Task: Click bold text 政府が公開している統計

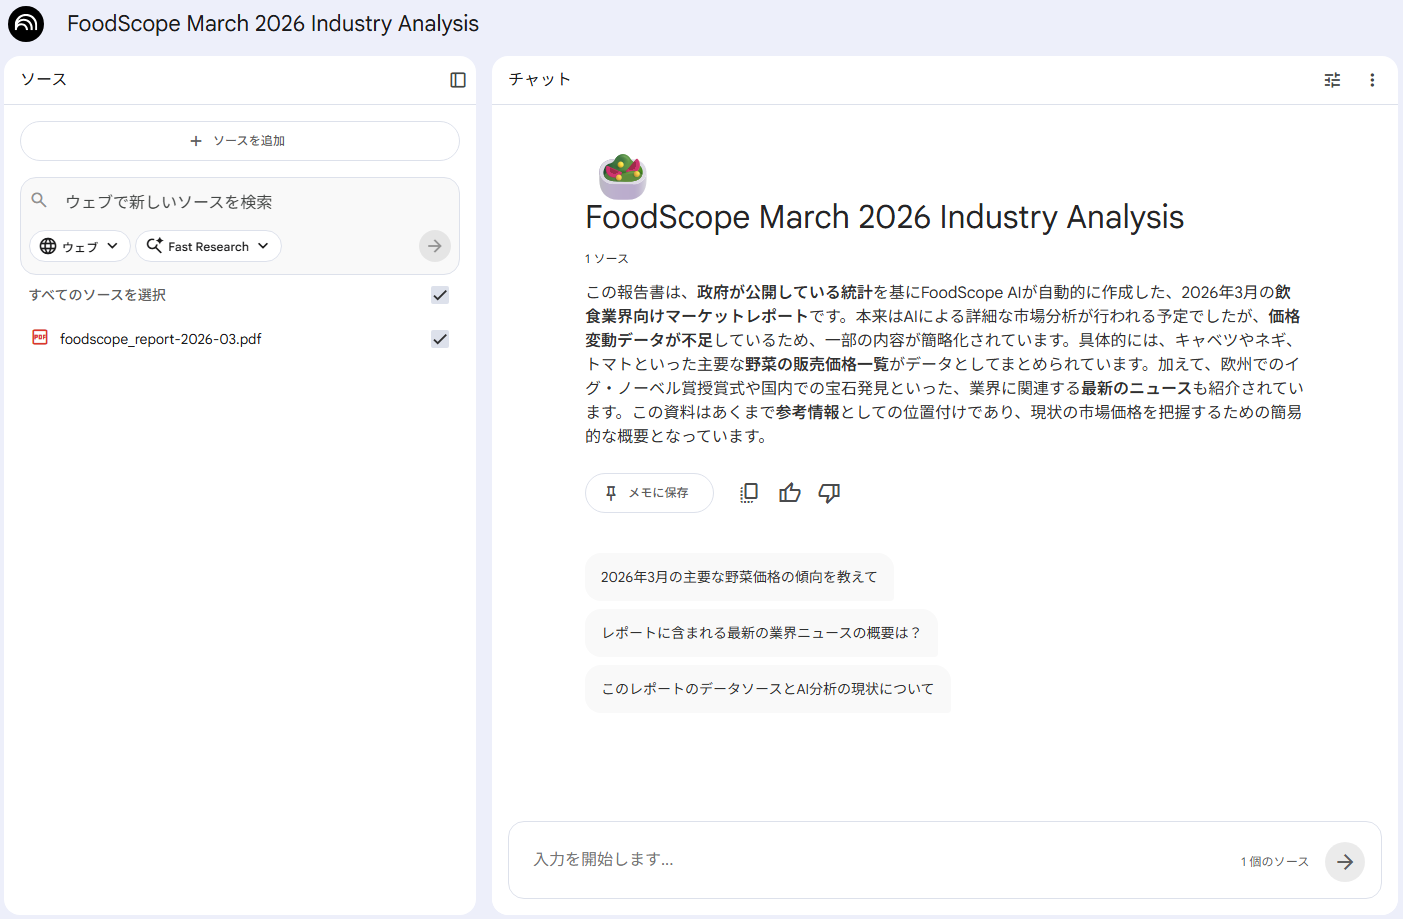Action: tap(785, 292)
